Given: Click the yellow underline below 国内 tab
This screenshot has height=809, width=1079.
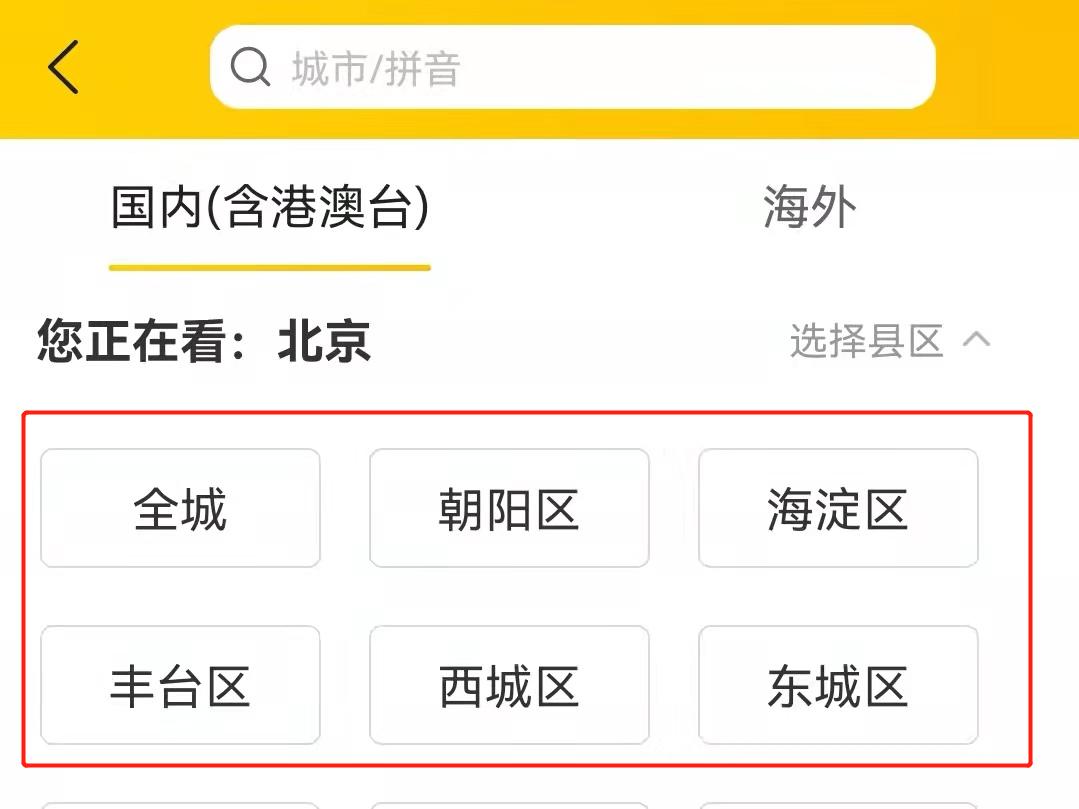Looking at the screenshot, I should coord(270,268).
